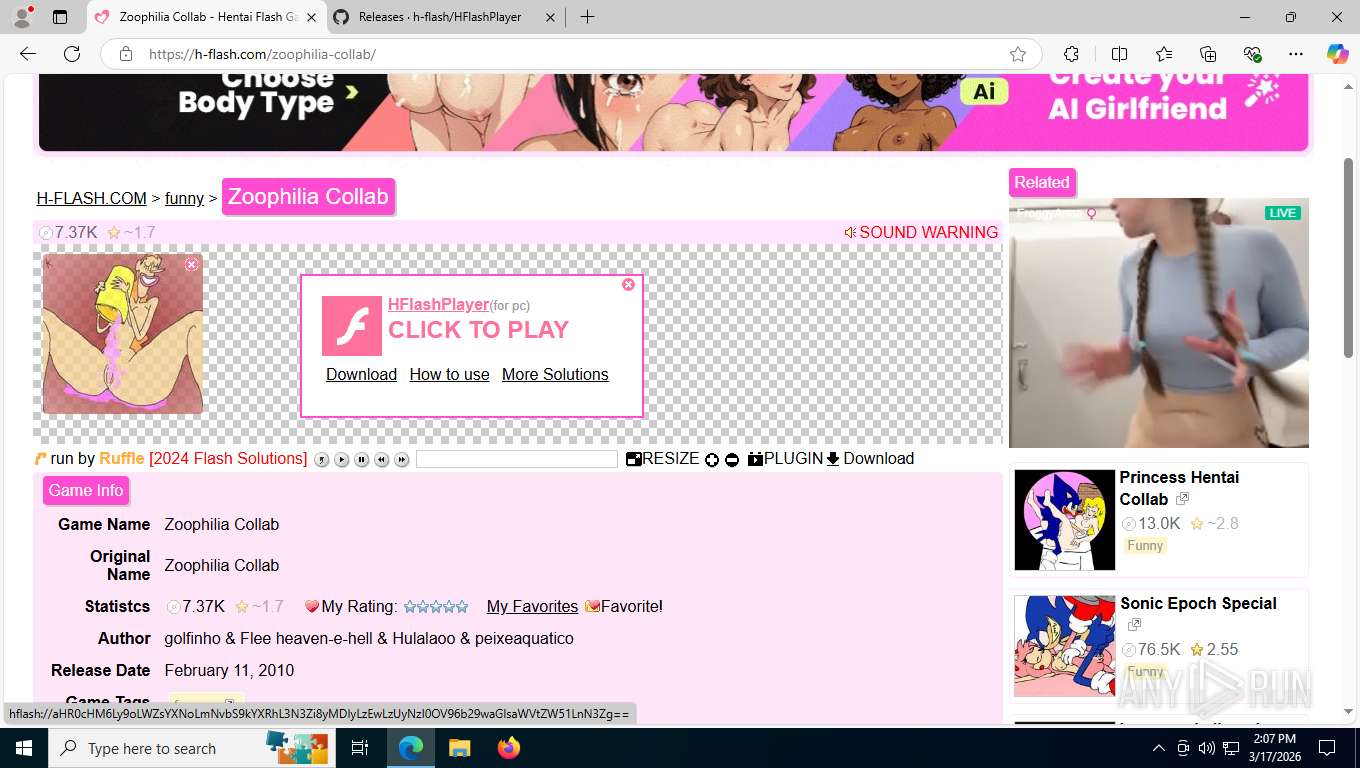
Task: Open the 2024 Flash Solutions link
Action: coord(228,459)
